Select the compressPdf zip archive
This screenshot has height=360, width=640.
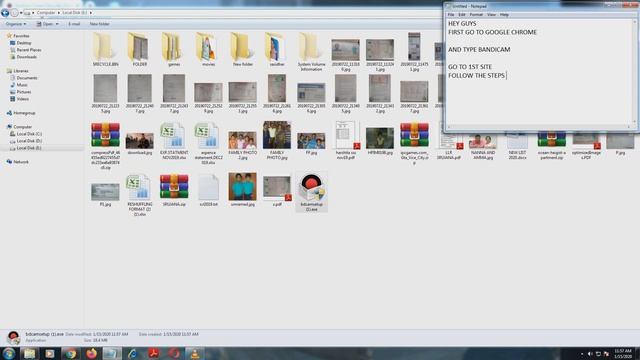point(105,135)
